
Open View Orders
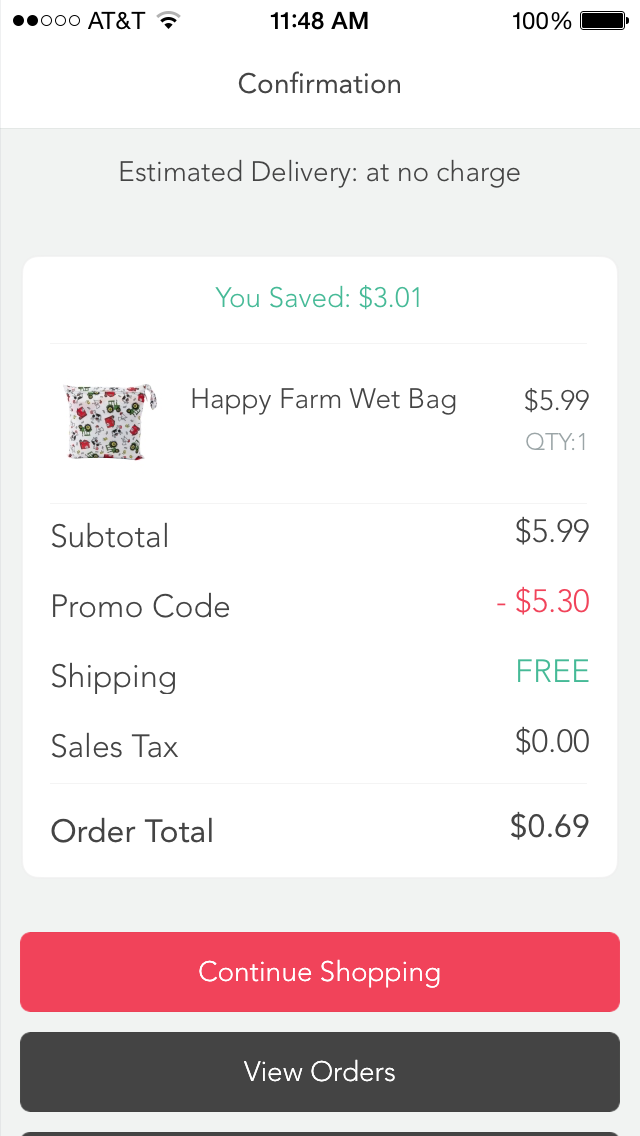tap(320, 1072)
